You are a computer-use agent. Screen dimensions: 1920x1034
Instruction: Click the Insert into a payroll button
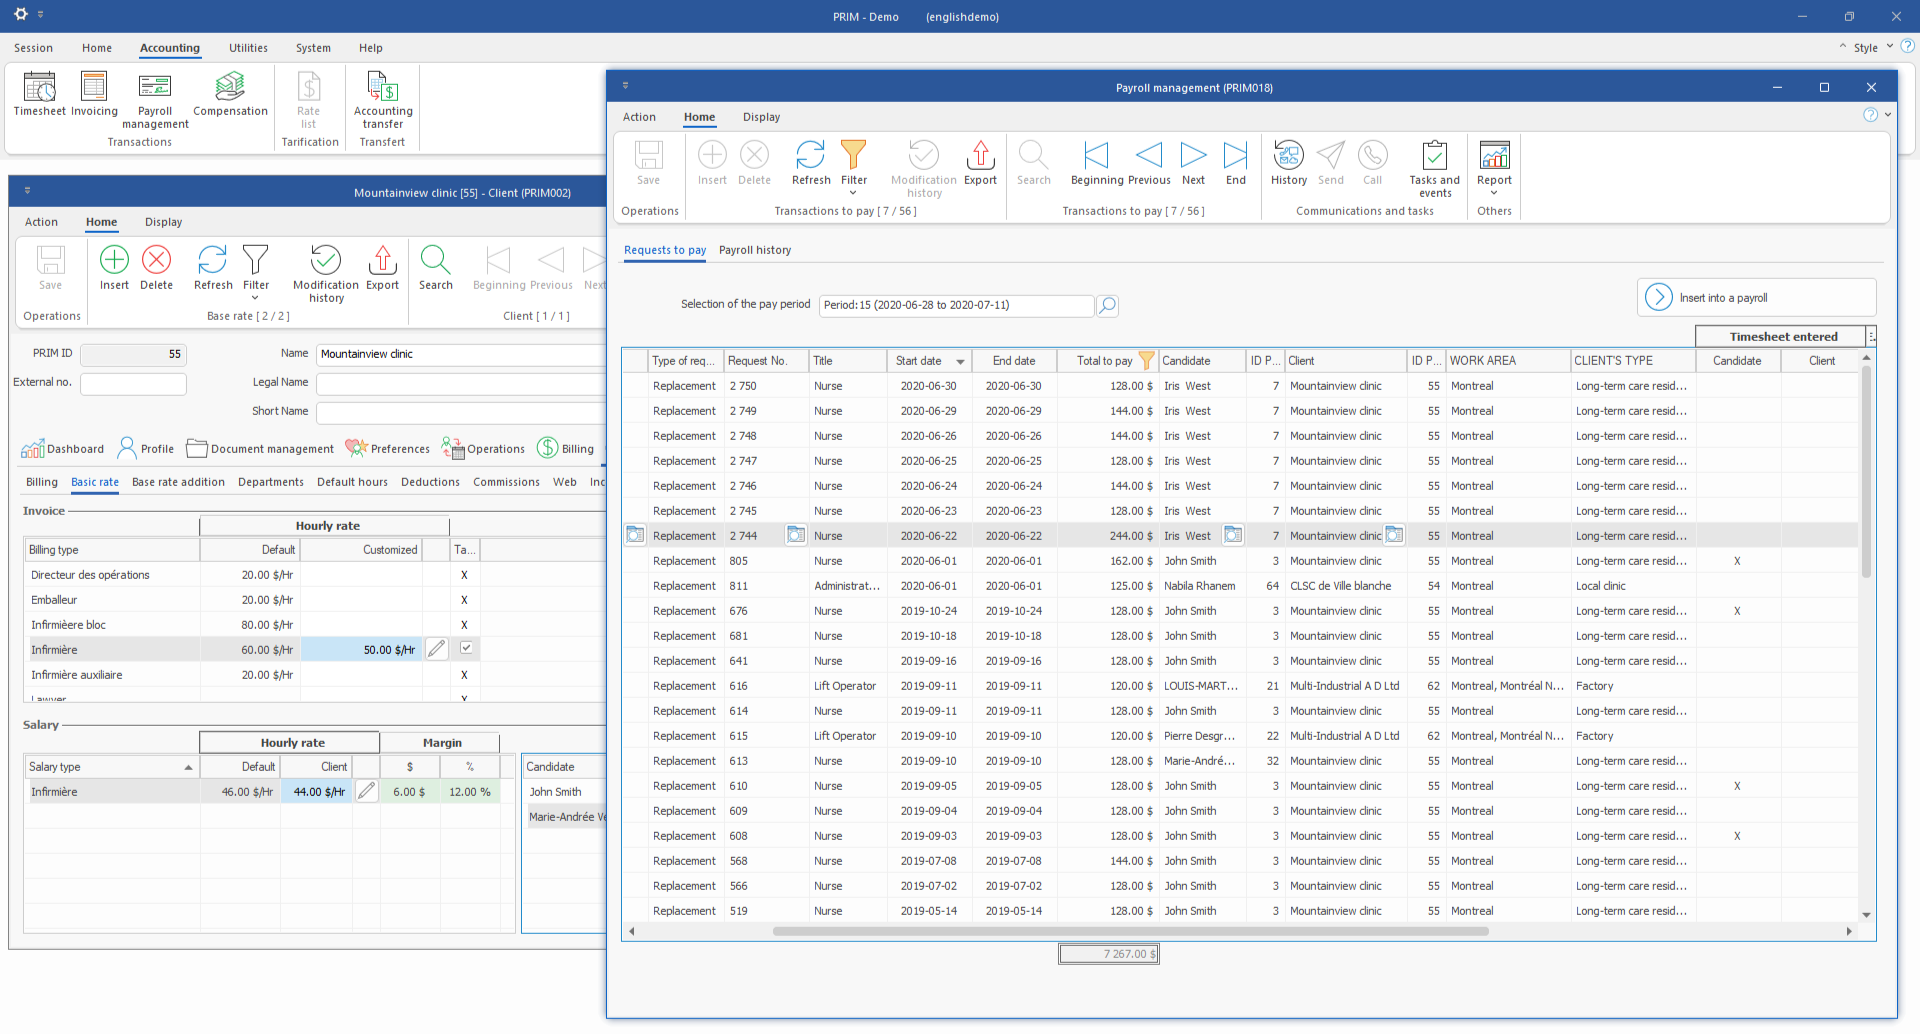click(1755, 296)
